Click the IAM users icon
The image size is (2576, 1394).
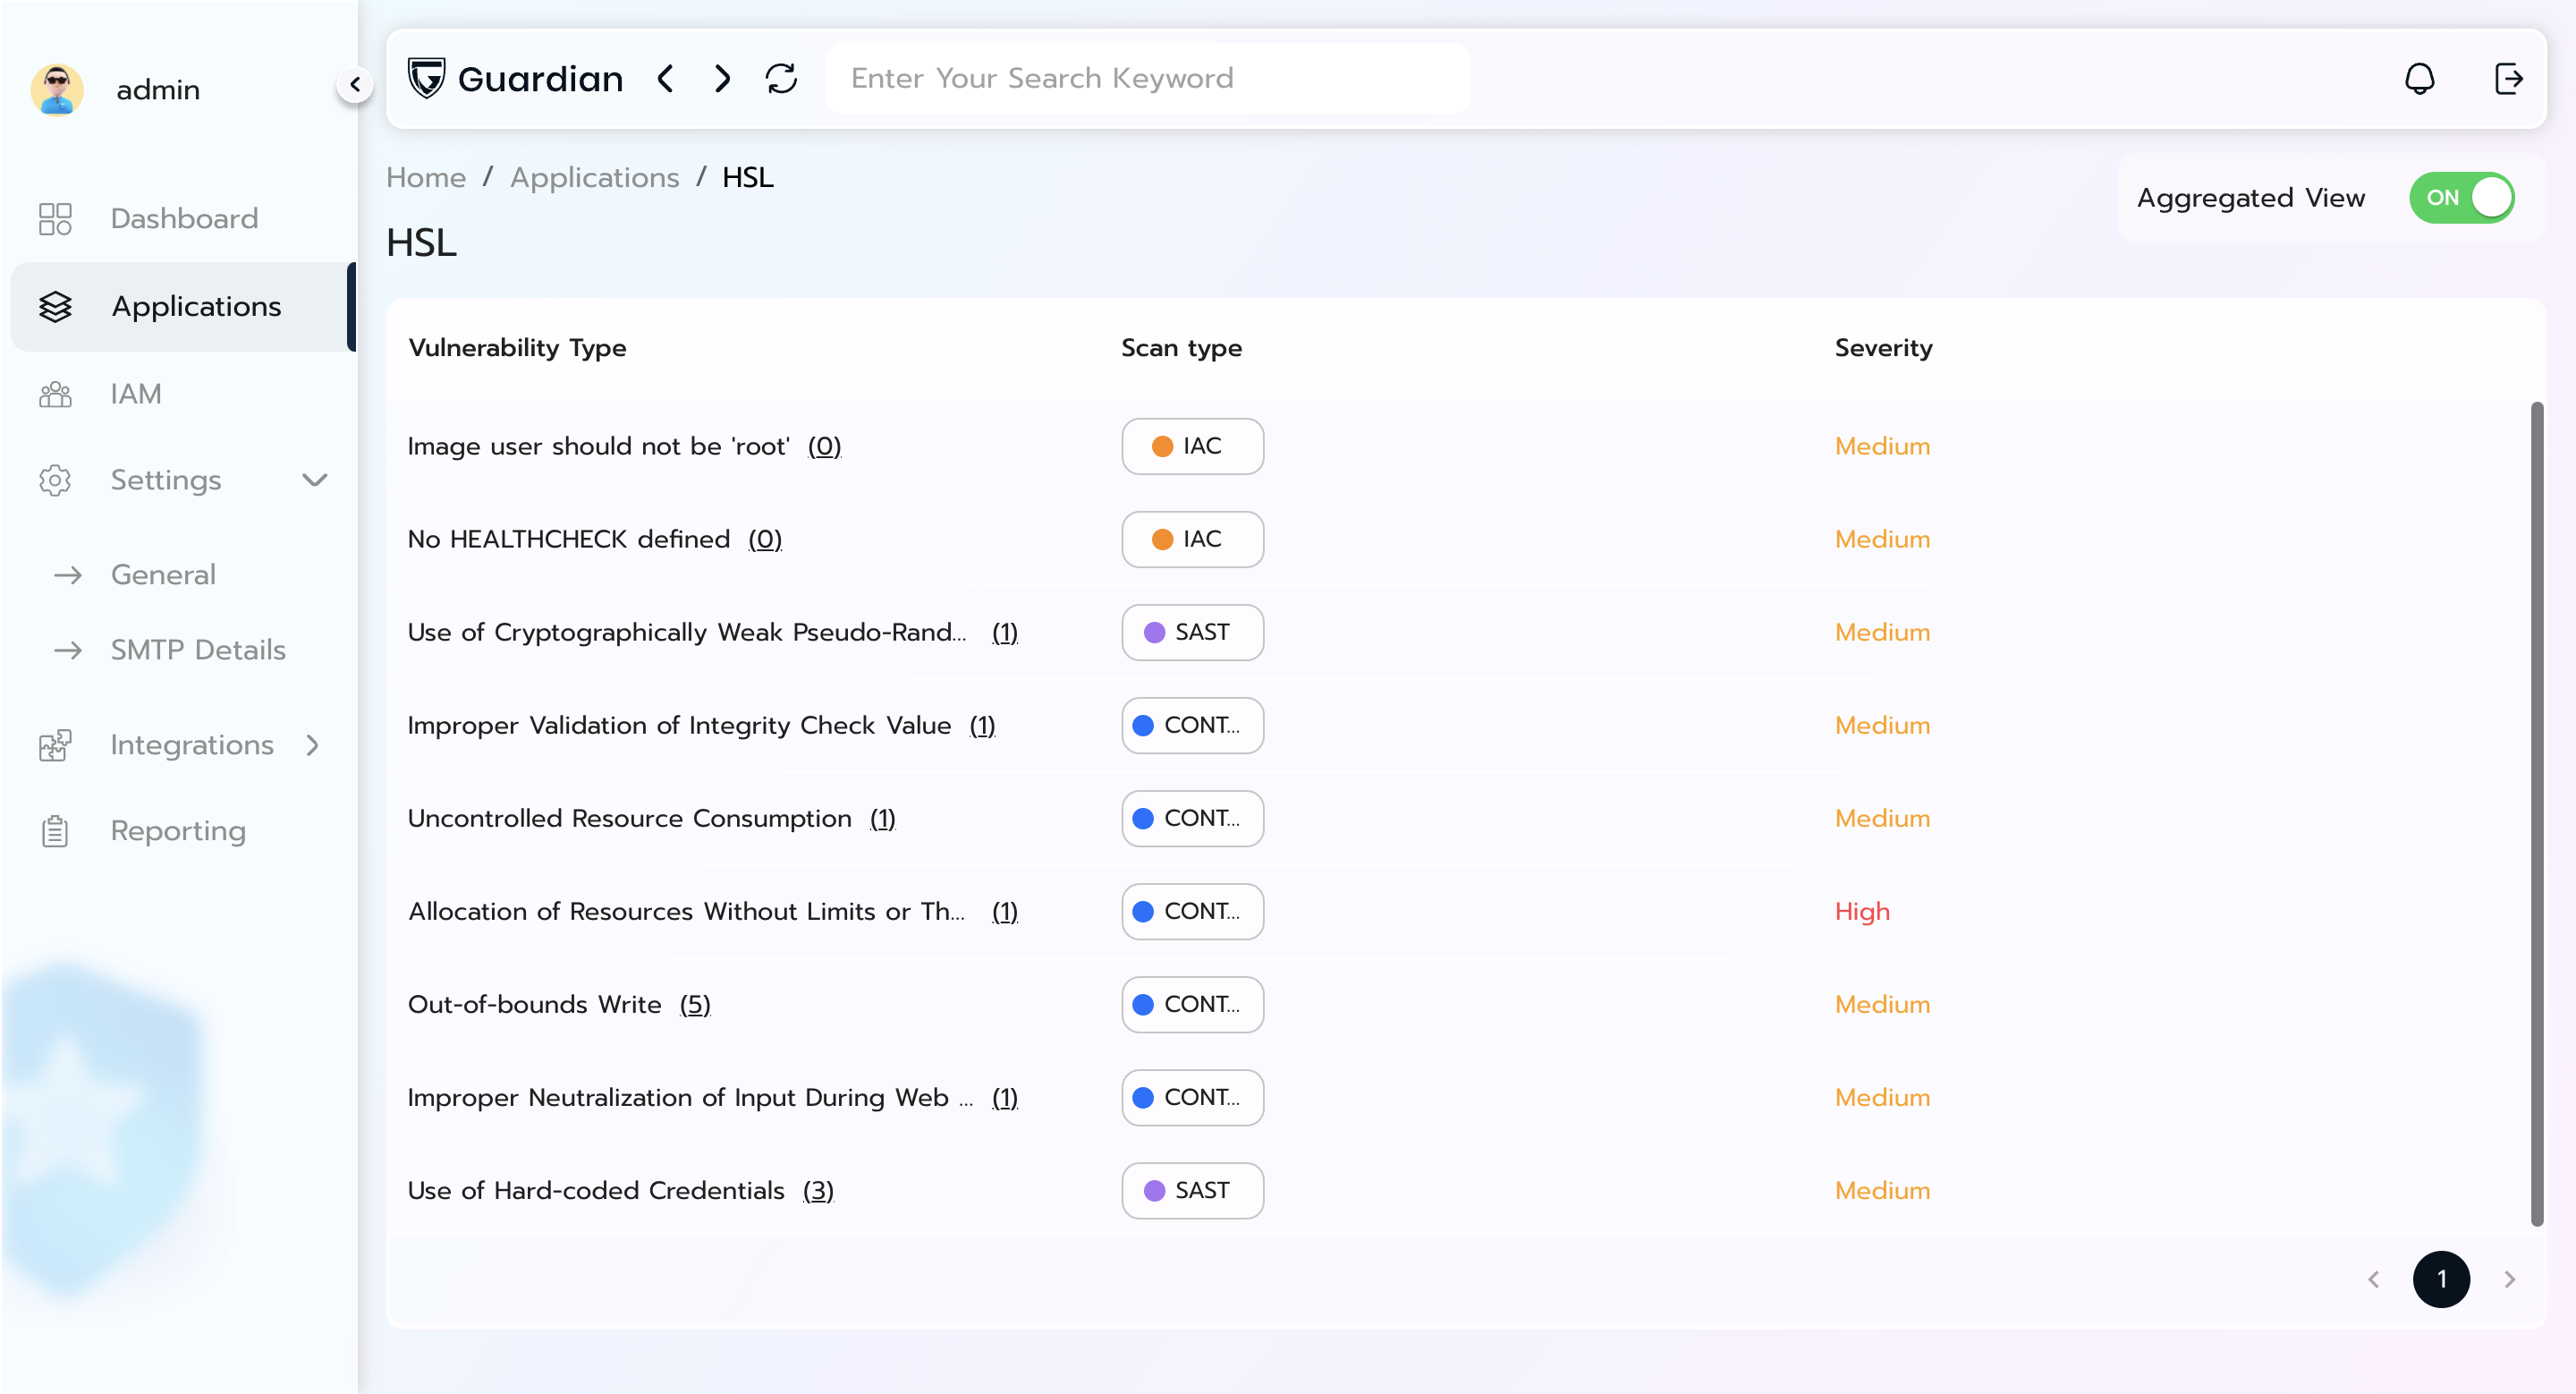click(55, 394)
